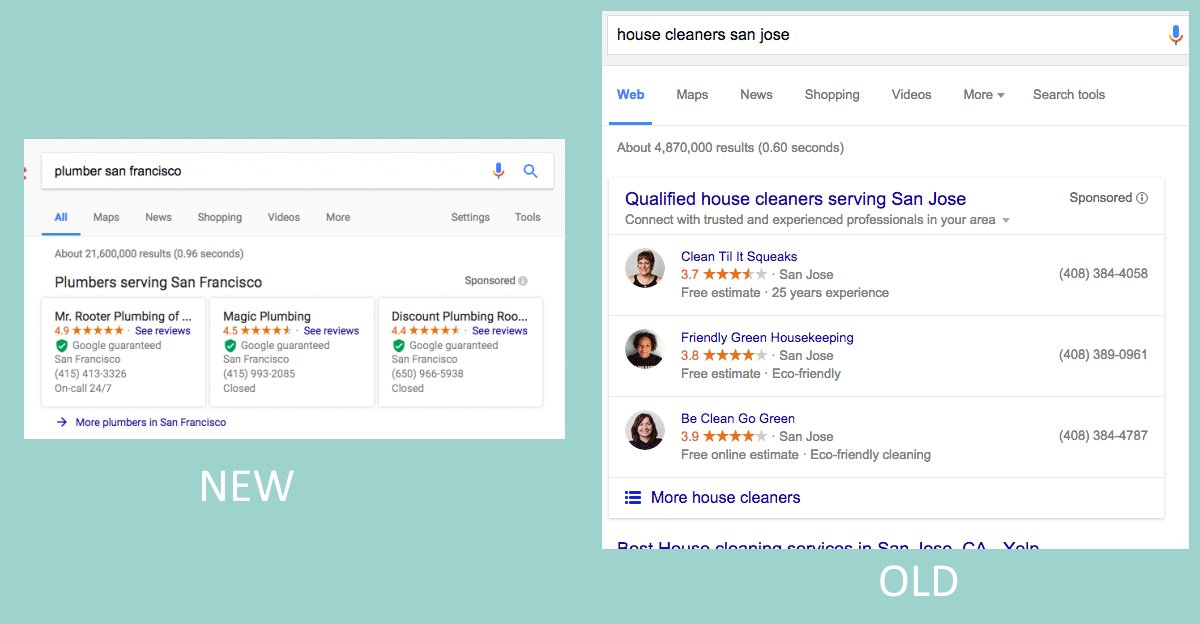The width and height of the screenshot is (1200, 624).
Task: Open Friendly Green Housekeeping profile photo
Action: point(645,349)
